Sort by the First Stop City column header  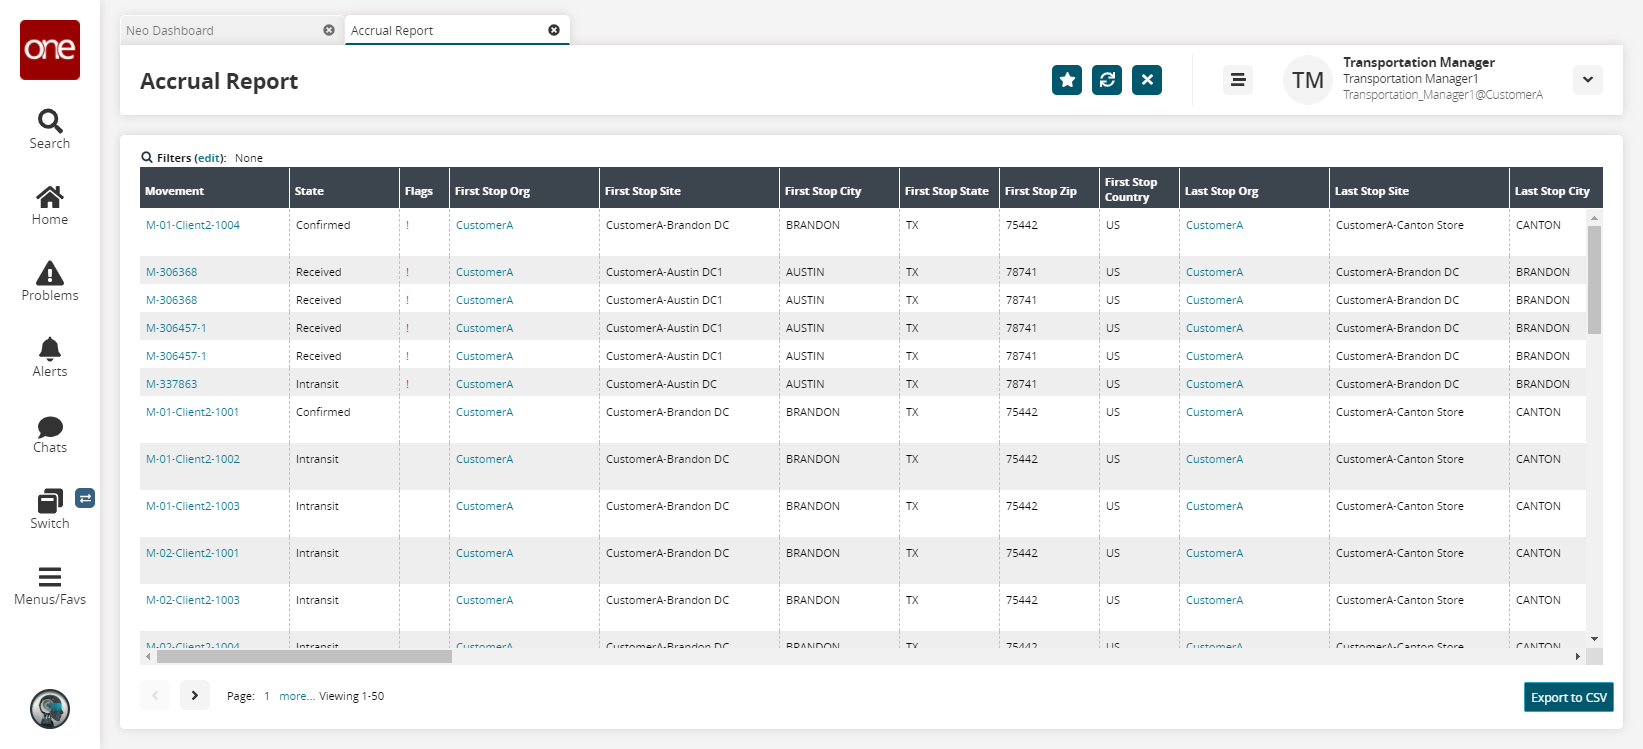click(x=823, y=191)
